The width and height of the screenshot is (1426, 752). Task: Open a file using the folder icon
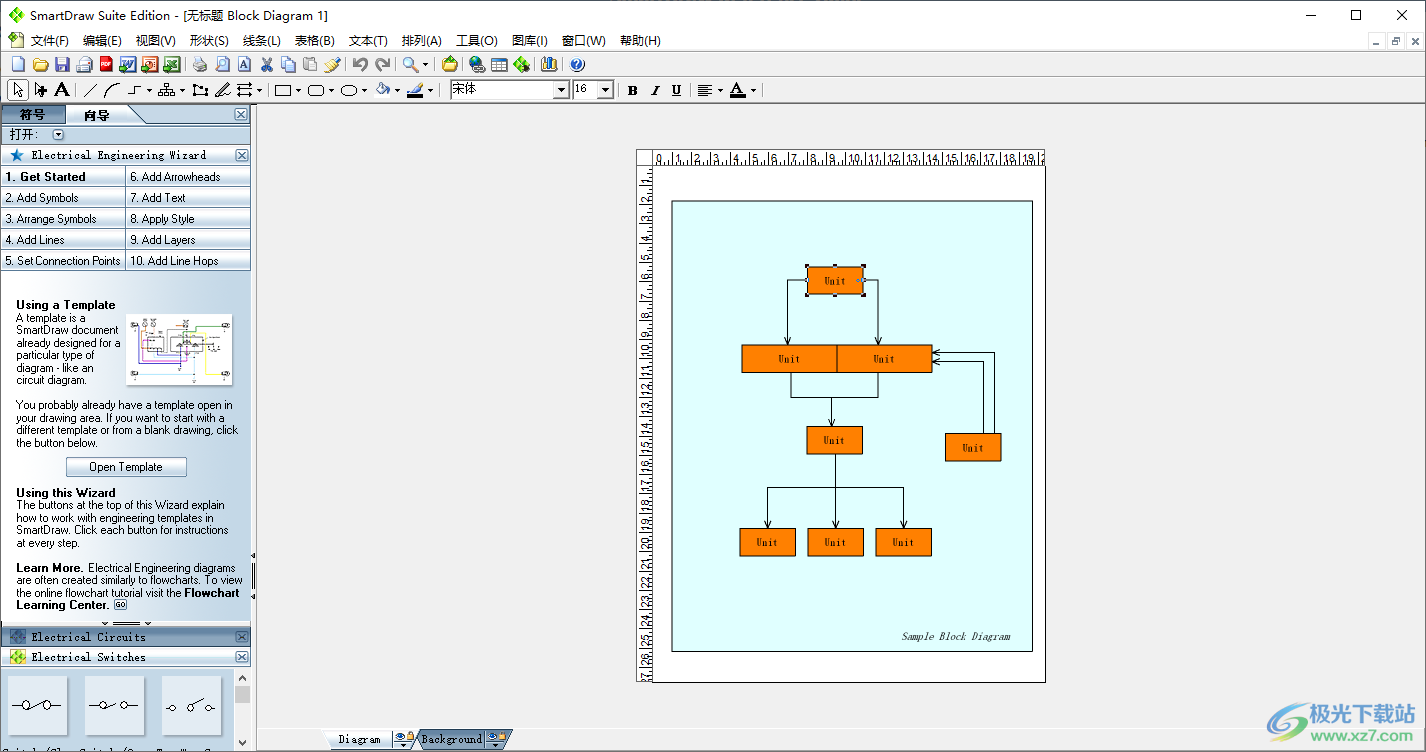[40, 64]
